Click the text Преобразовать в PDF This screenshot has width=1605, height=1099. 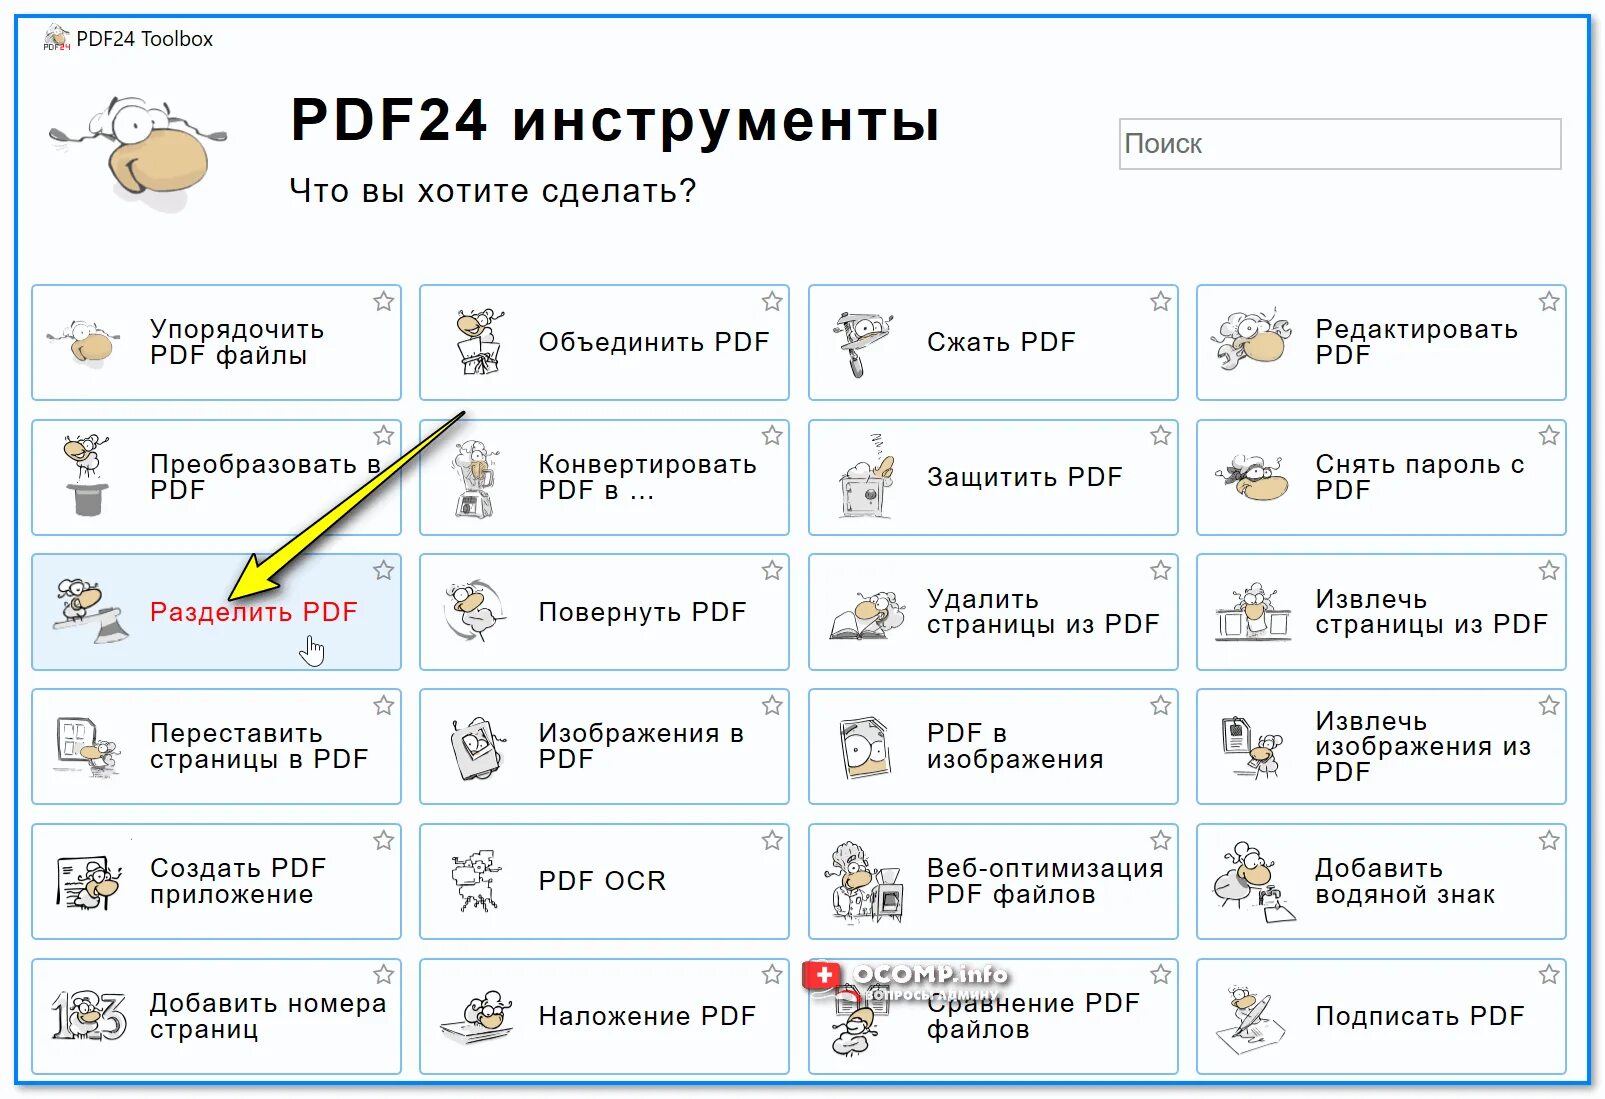click(265, 477)
